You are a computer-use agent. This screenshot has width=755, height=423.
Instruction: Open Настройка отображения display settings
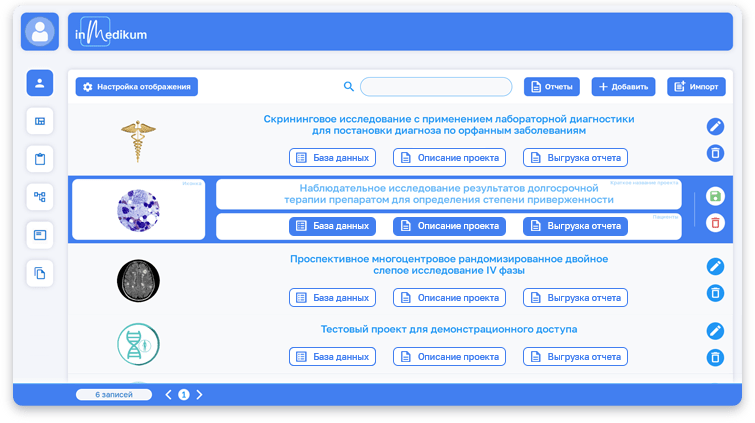[x=137, y=87]
